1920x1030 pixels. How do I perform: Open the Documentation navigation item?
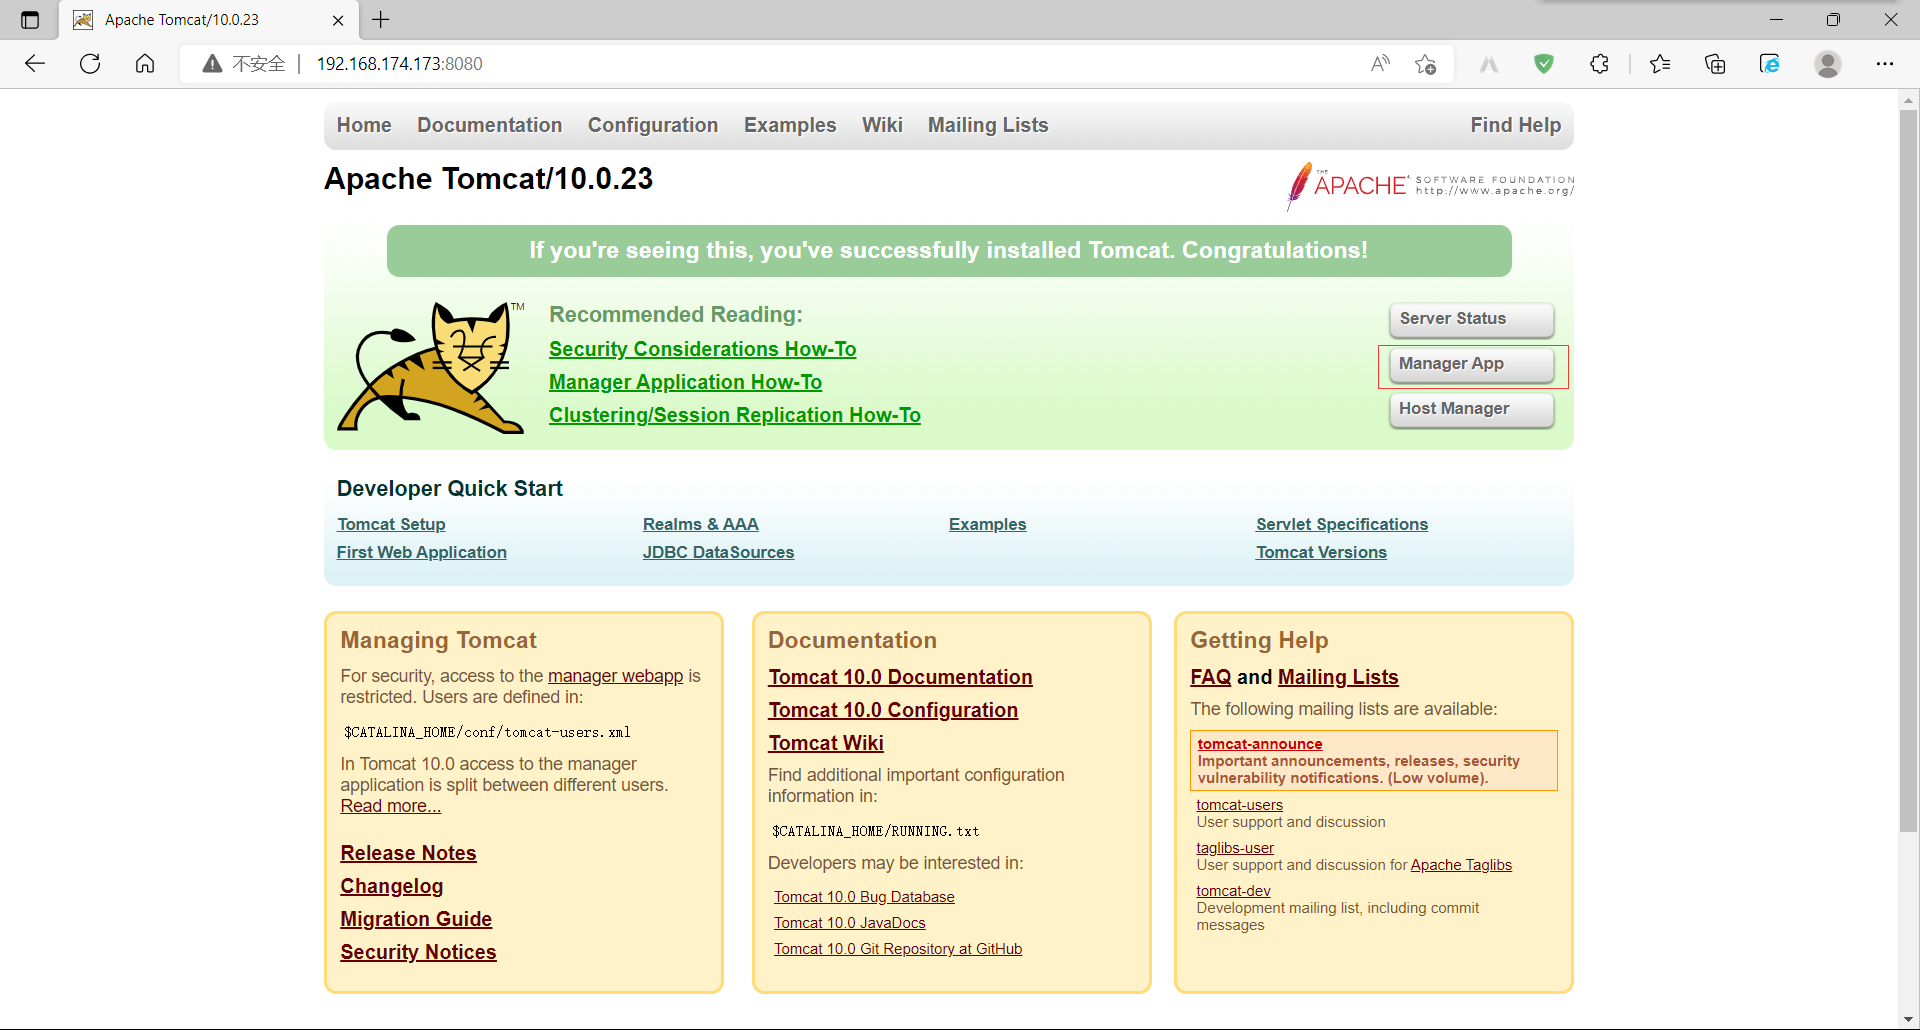coord(489,125)
